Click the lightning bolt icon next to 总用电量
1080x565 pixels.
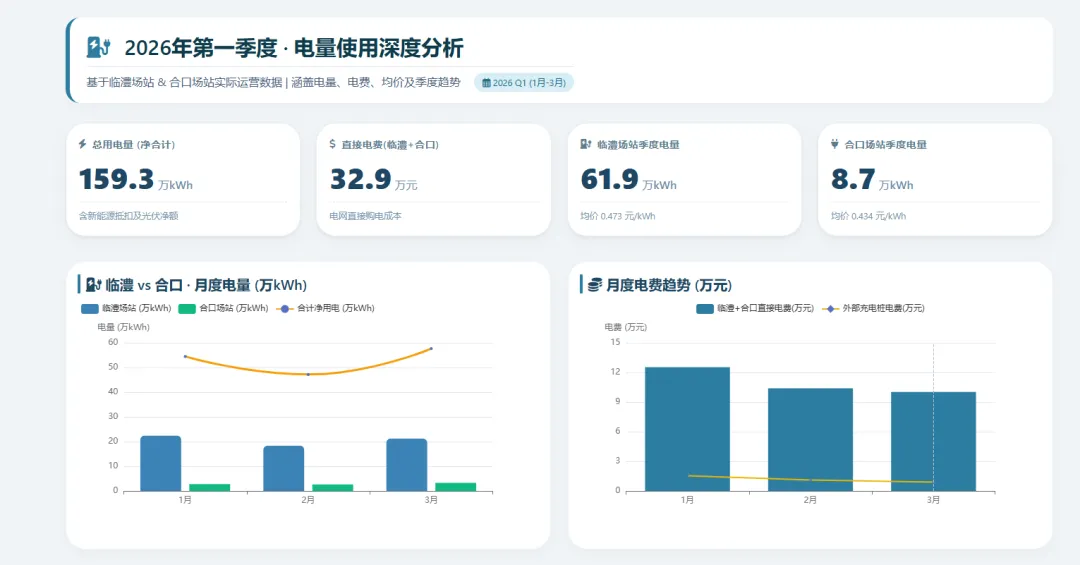(83, 144)
